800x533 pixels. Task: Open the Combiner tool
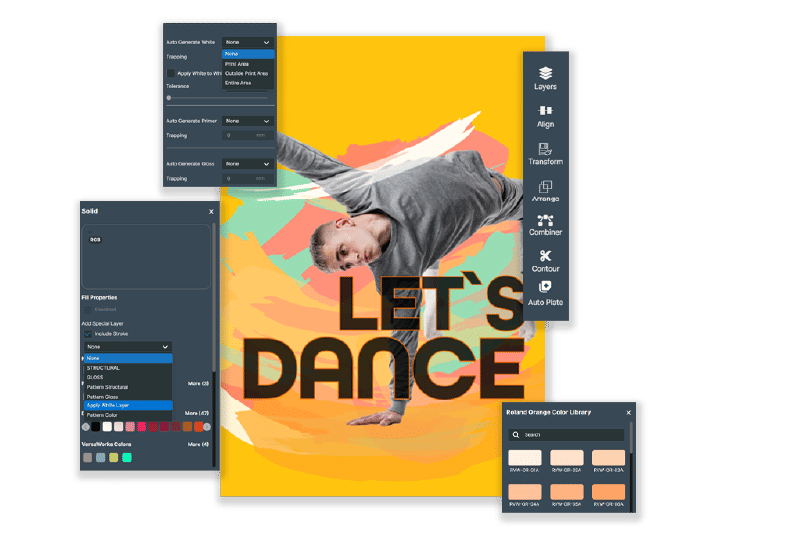click(545, 225)
